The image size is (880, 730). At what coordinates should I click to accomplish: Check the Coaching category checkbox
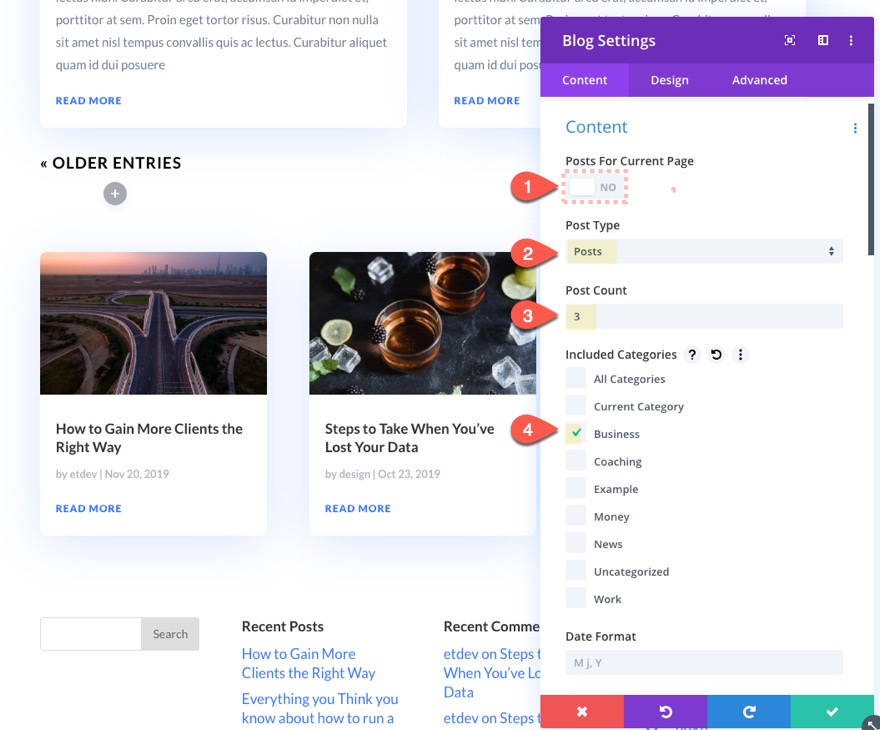coord(575,460)
